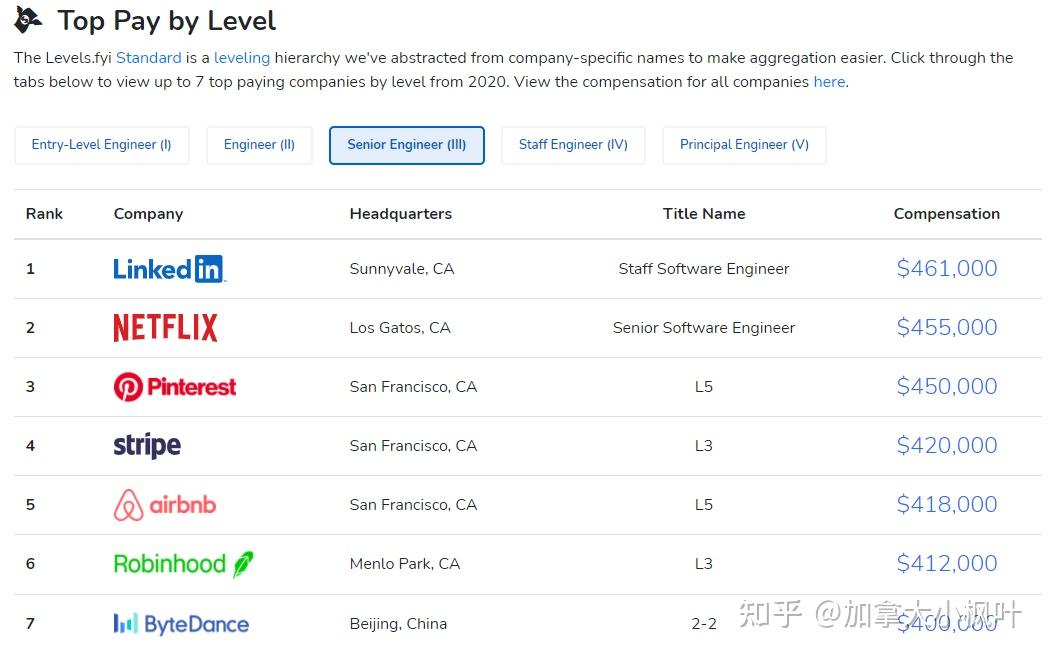Click the Levels.fyi logo beside the heading
The height and width of the screenshot is (657, 1049).
coord(28,19)
